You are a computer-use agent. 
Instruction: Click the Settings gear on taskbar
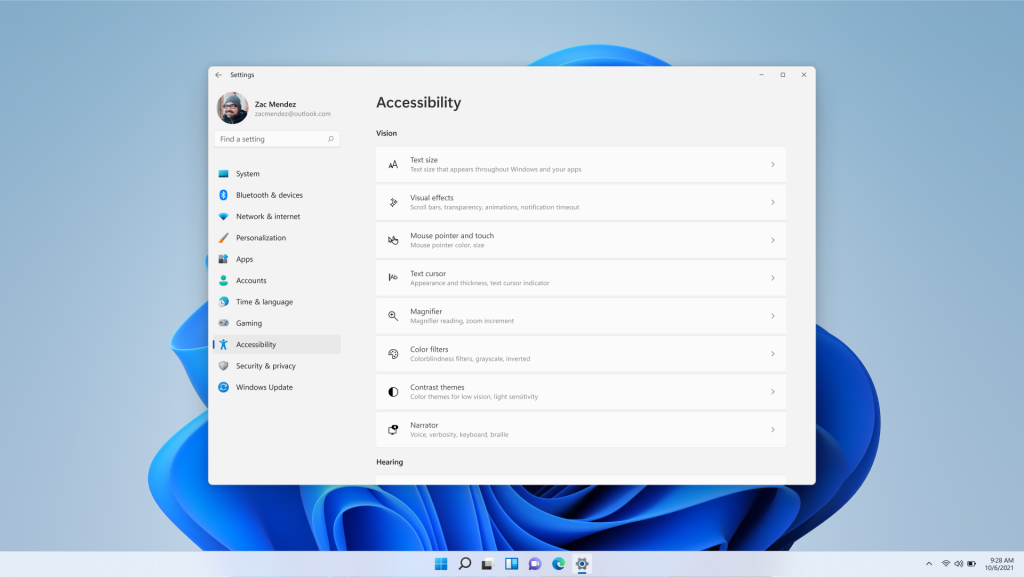(582, 564)
